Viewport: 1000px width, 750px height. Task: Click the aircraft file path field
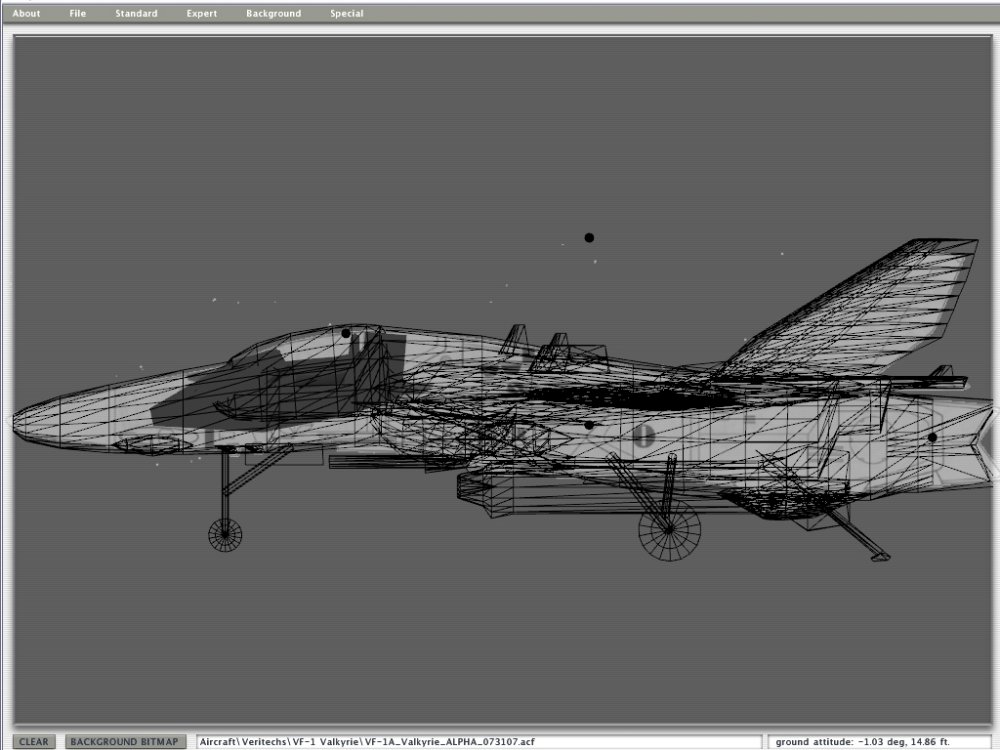478,742
